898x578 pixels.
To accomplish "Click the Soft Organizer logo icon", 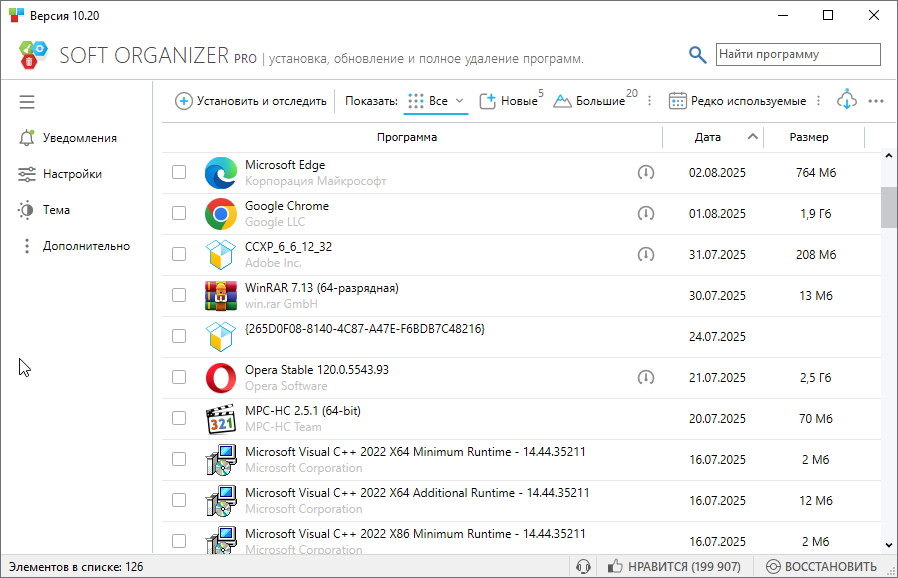I will [33, 55].
